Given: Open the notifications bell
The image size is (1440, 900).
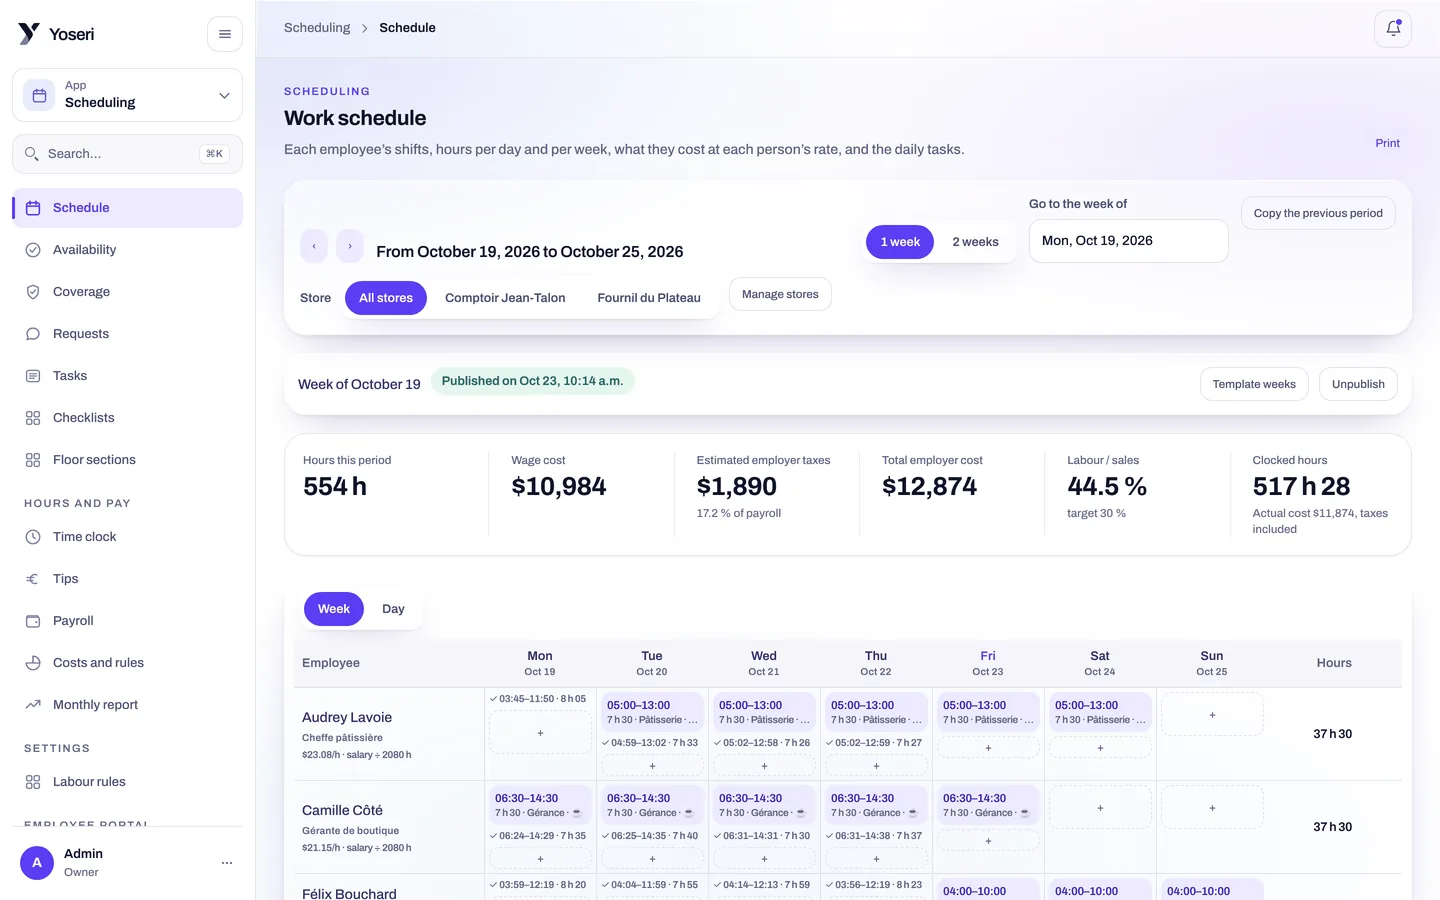Looking at the screenshot, I should [x=1393, y=28].
